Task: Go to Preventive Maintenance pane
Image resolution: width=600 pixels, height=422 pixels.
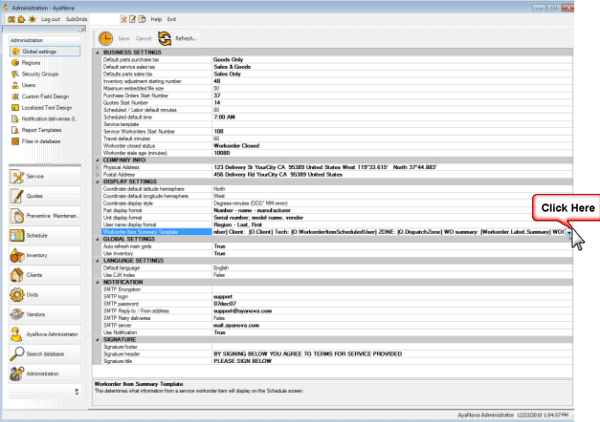Action: pyautogui.click(x=45, y=216)
